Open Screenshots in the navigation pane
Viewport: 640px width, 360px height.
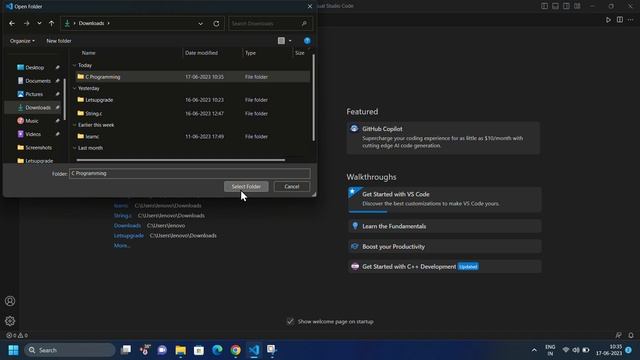click(x=38, y=148)
